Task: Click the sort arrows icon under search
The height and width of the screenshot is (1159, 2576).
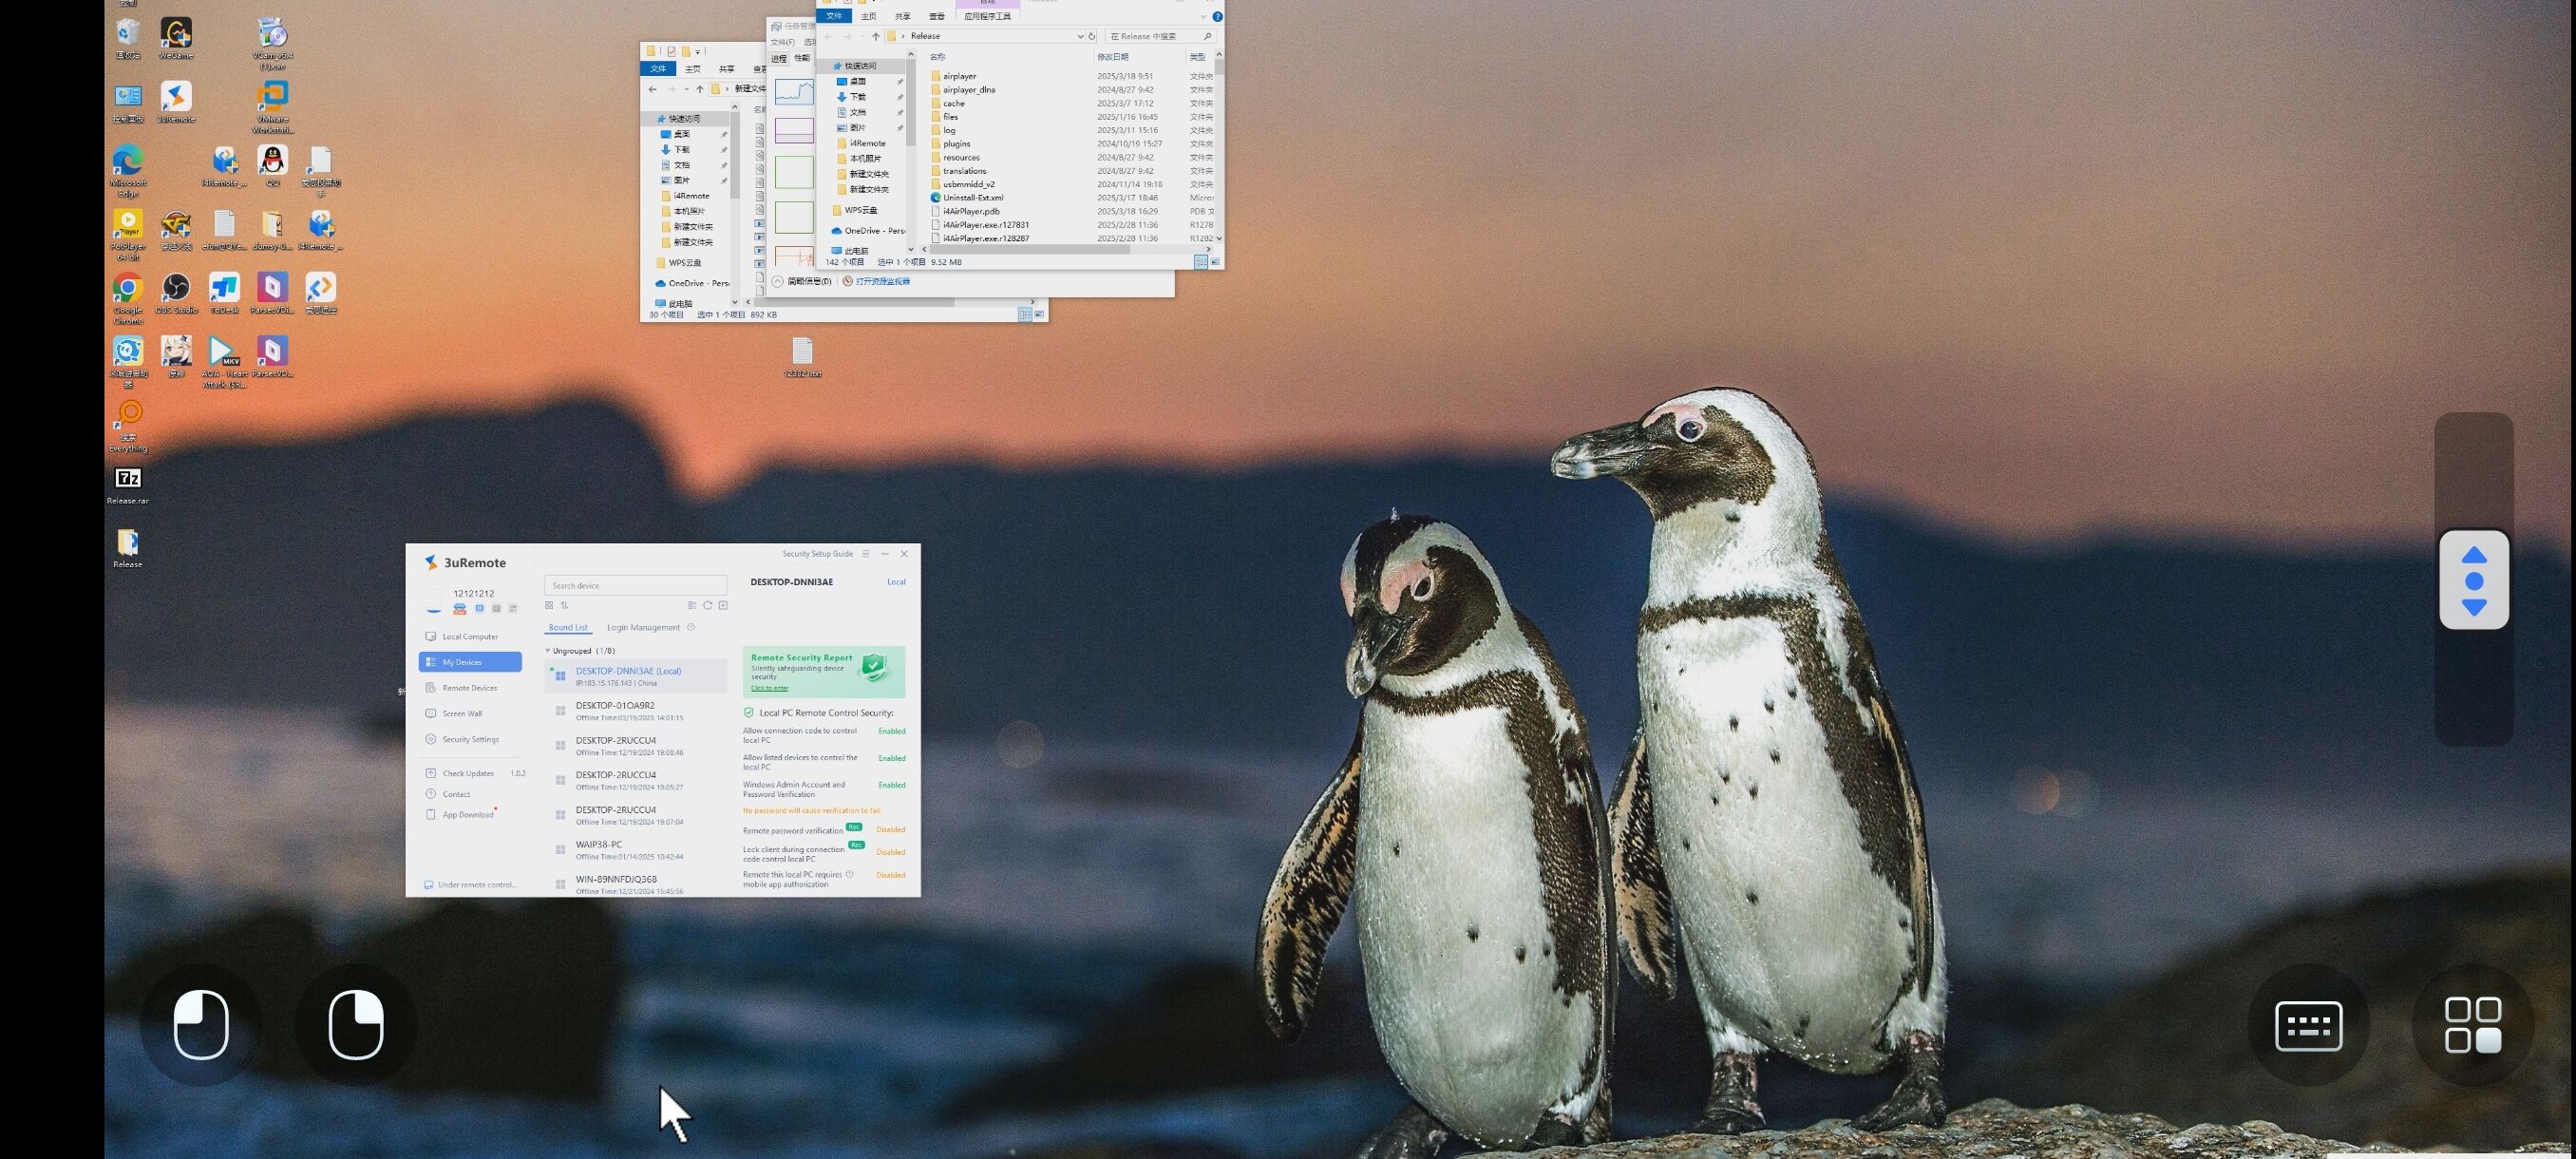Action: click(564, 605)
